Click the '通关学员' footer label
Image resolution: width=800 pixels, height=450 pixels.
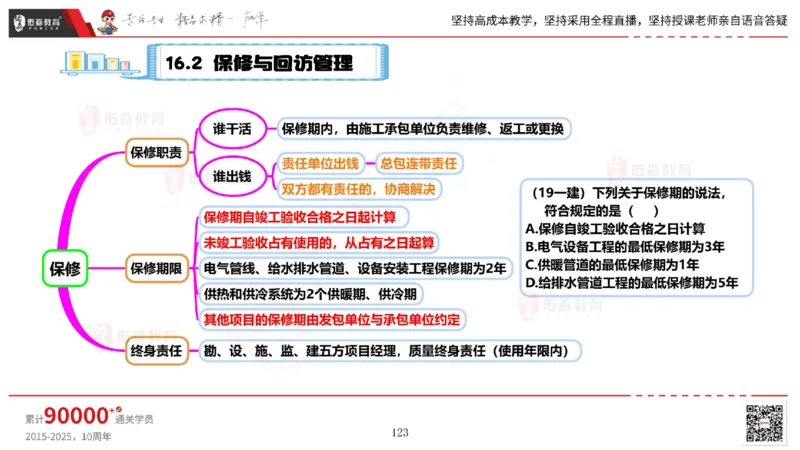coord(134,419)
